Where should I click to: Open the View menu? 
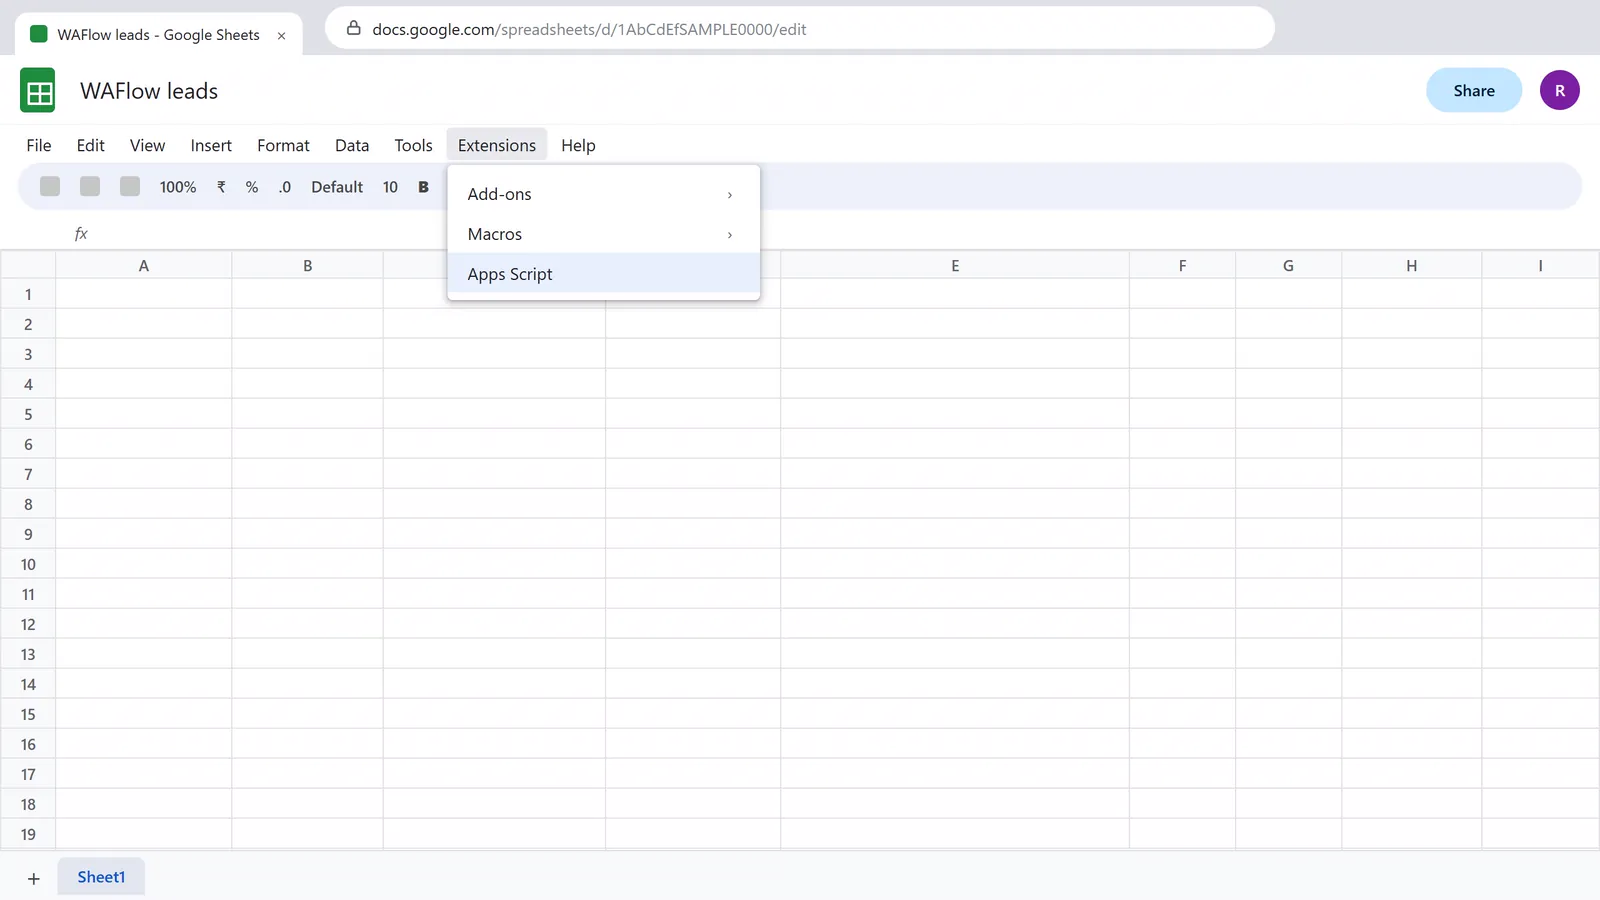pyautogui.click(x=148, y=145)
